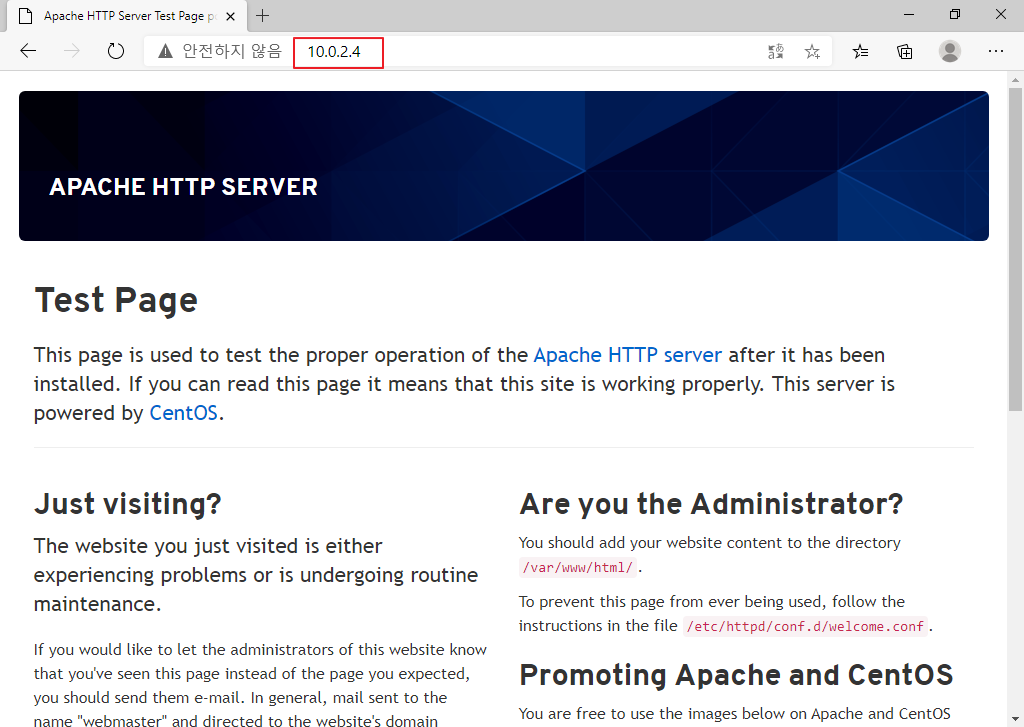Follow the Apache HTTP server link

point(628,355)
